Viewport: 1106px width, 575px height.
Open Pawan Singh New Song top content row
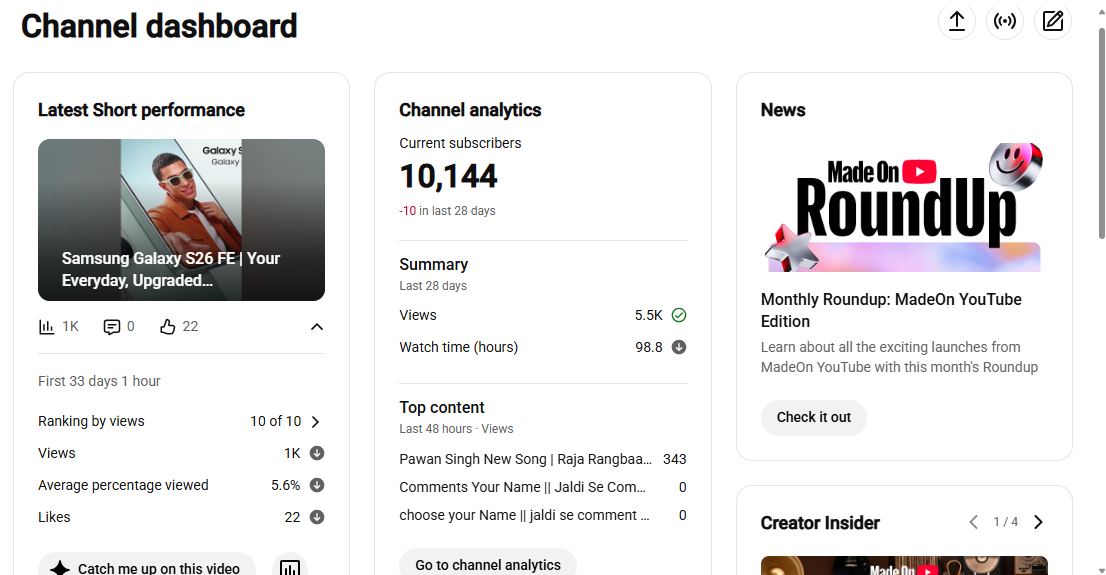pyautogui.click(x=542, y=459)
